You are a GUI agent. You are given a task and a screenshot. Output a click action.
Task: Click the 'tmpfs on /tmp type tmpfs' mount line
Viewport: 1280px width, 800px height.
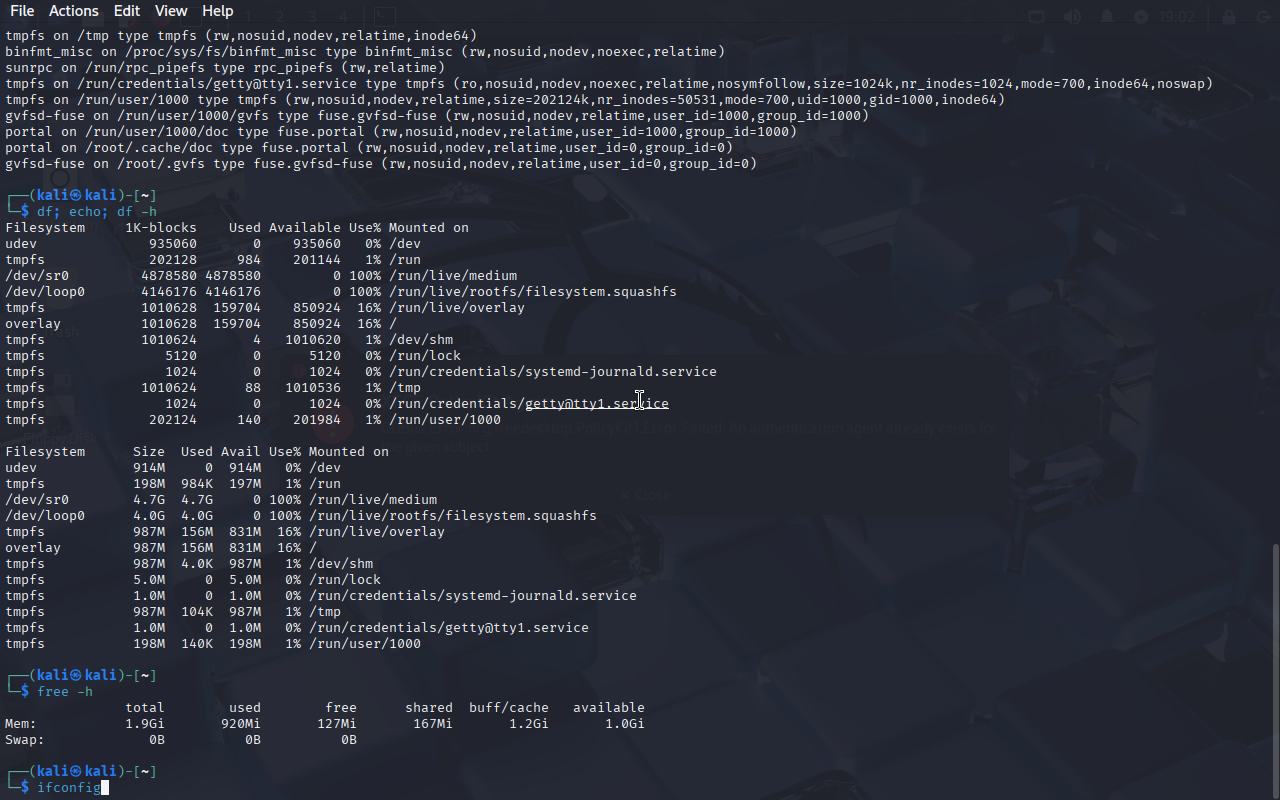tap(241, 36)
